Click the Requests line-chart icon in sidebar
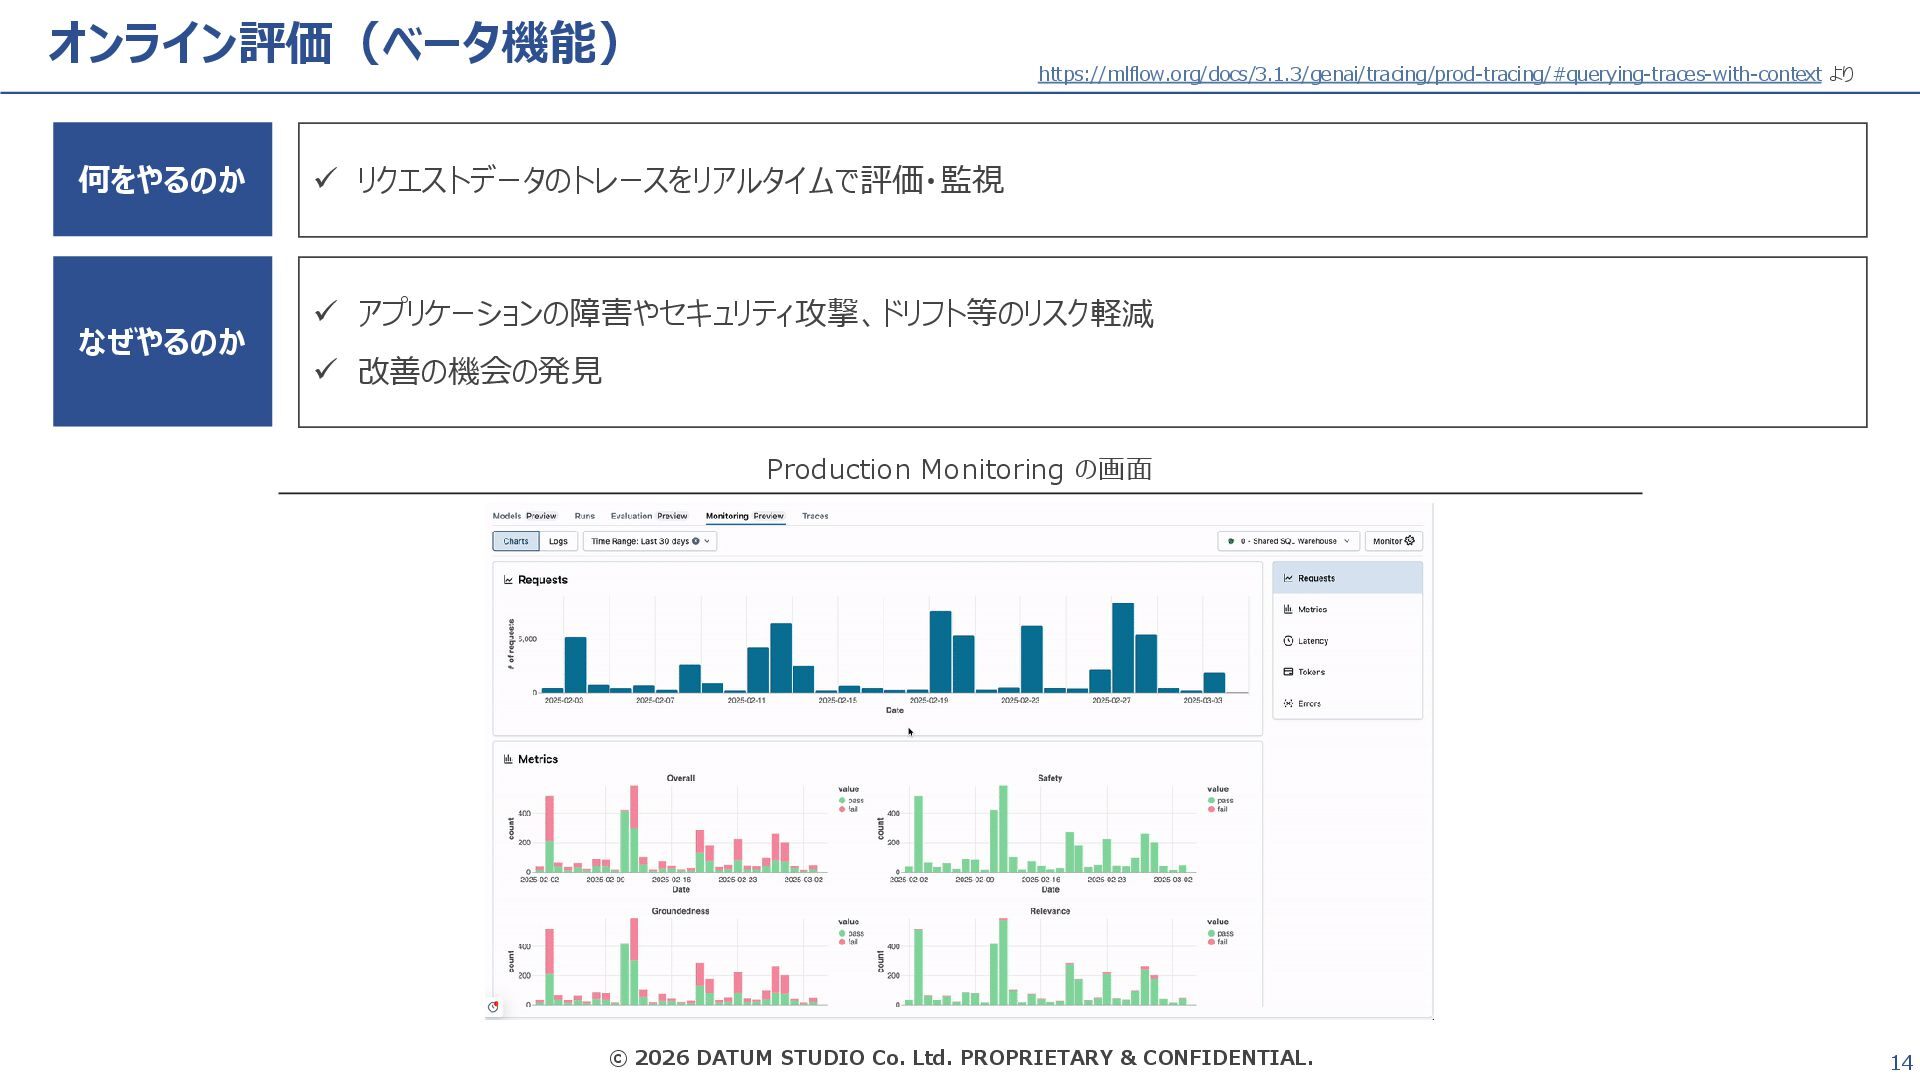 point(1288,578)
